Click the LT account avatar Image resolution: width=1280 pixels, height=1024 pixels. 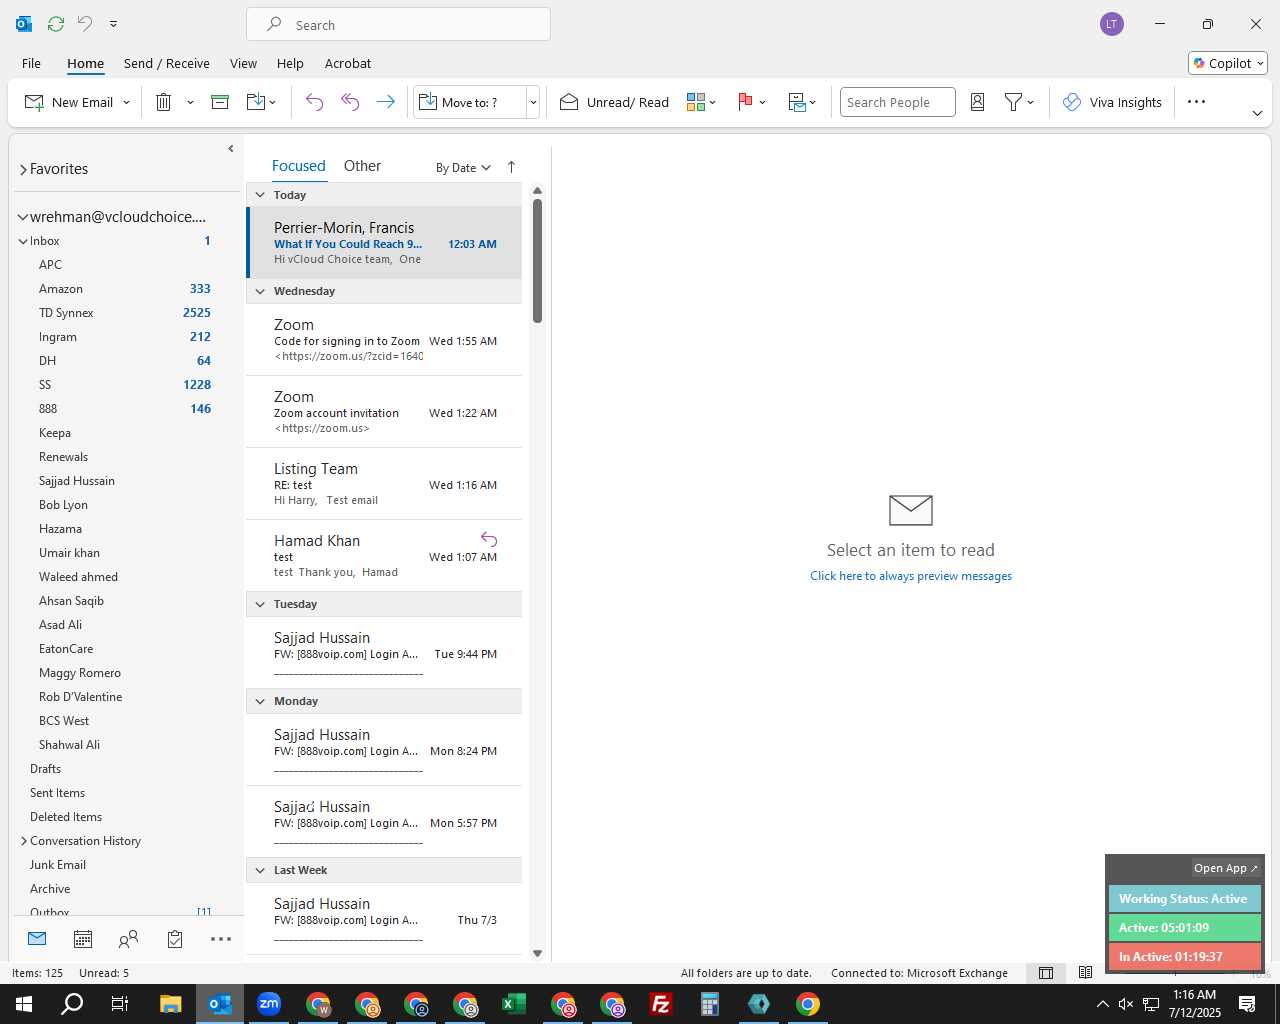(x=1112, y=24)
